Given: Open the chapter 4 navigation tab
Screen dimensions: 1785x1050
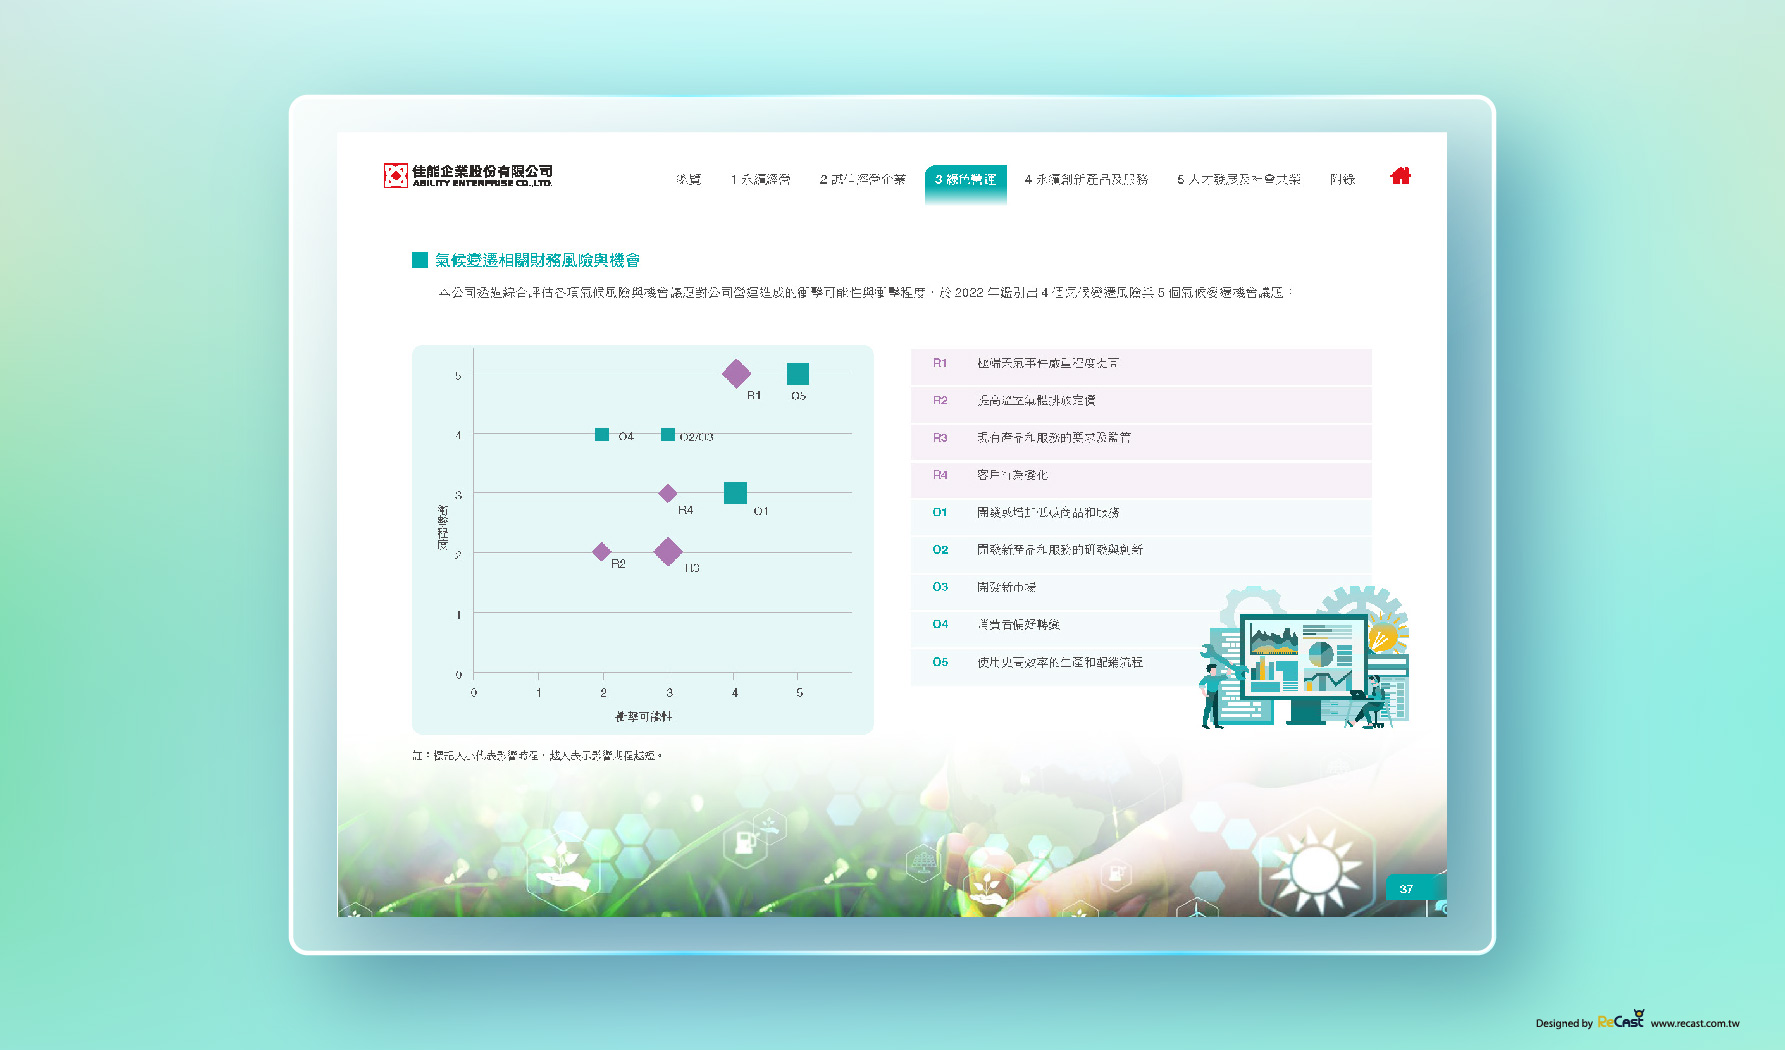Looking at the screenshot, I should tap(1086, 180).
